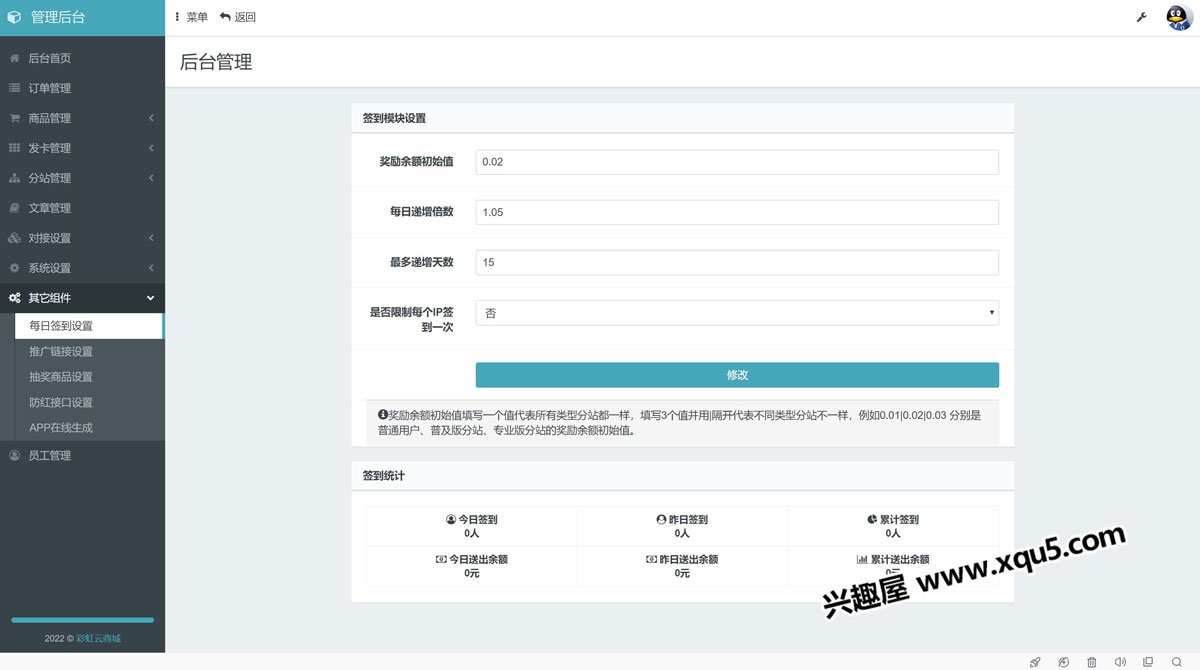Open the 是否限制每个IP签到一次 dropdown

[x=737, y=313]
